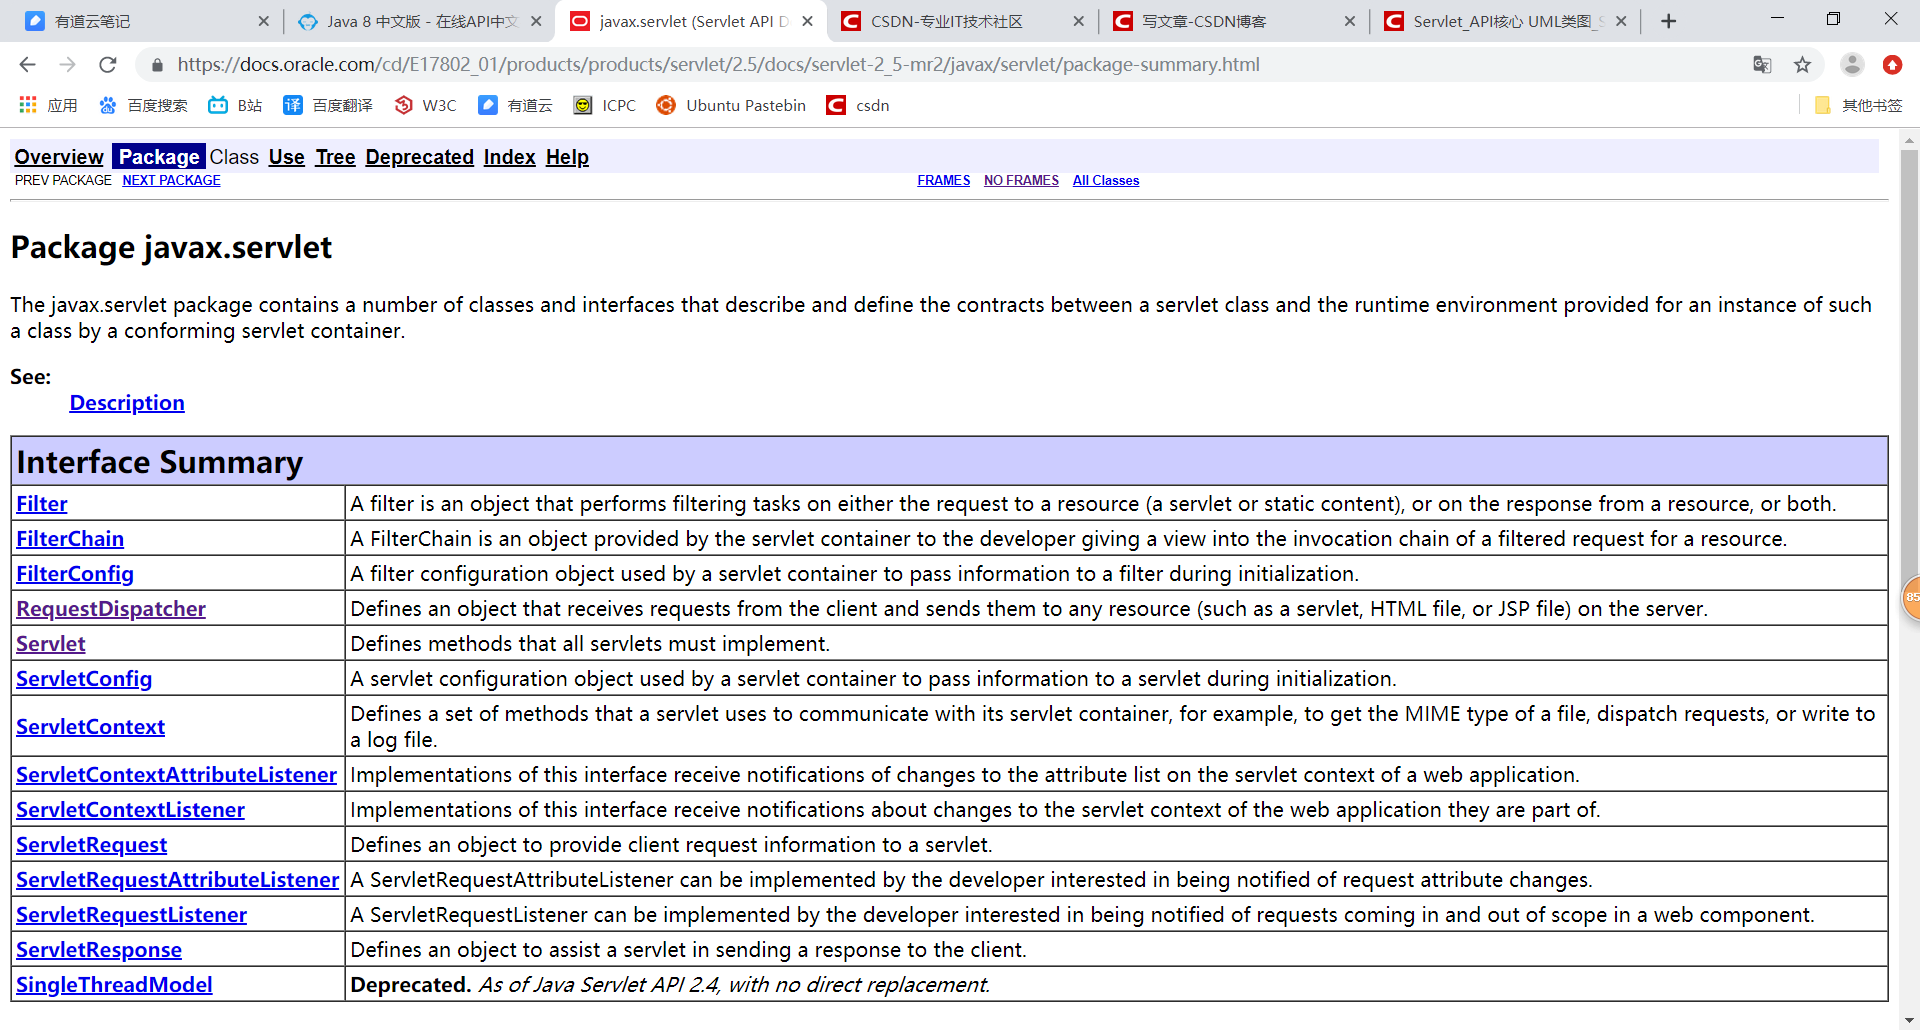Open the W3C bookmark
This screenshot has width=1920, height=1030.
(426, 105)
